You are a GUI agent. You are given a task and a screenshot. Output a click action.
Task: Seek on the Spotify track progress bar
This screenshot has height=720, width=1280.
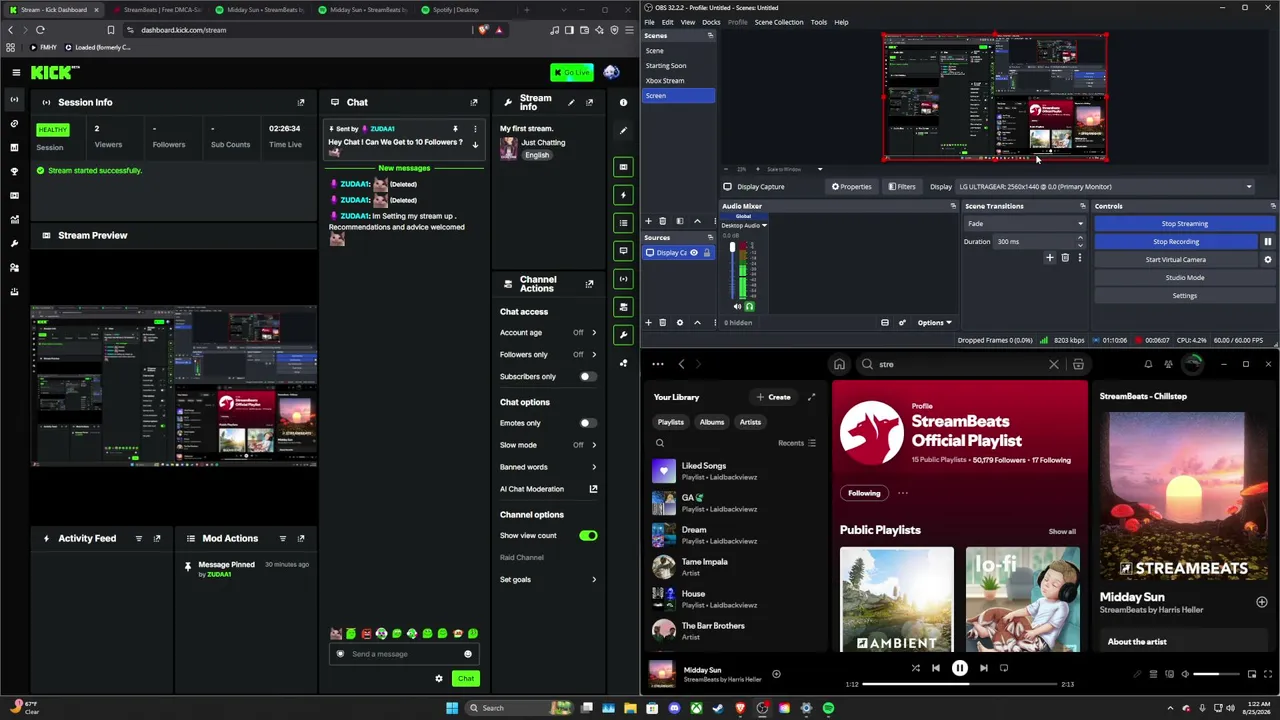click(960, 684)
